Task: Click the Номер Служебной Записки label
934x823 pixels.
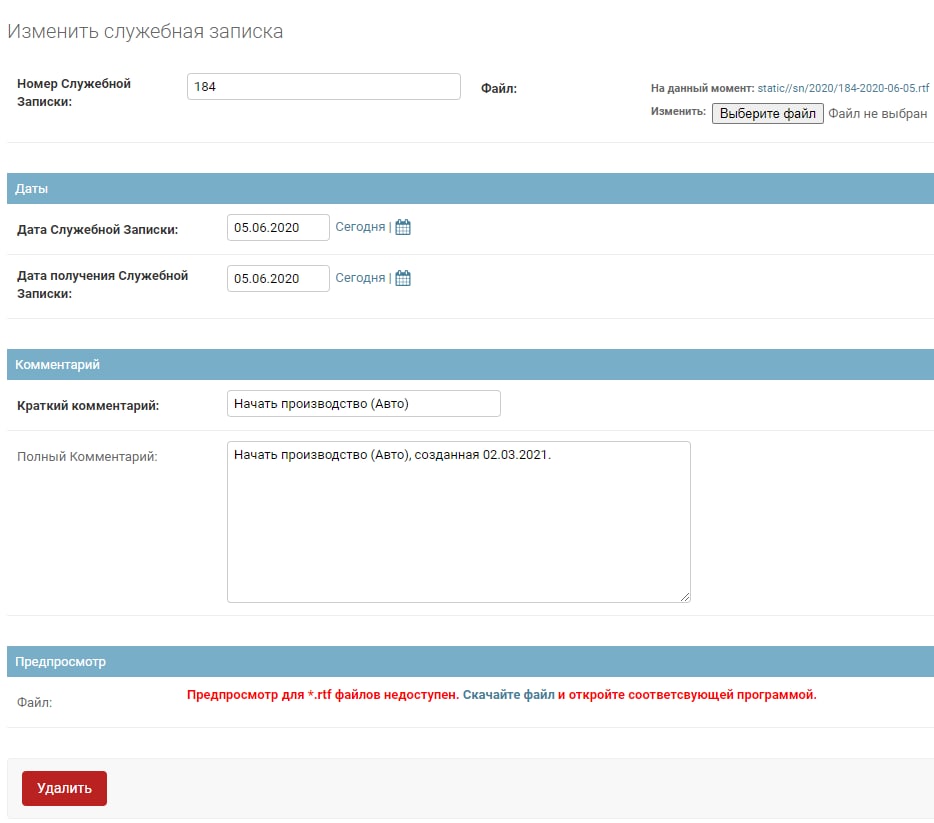Action: [74, 92]
